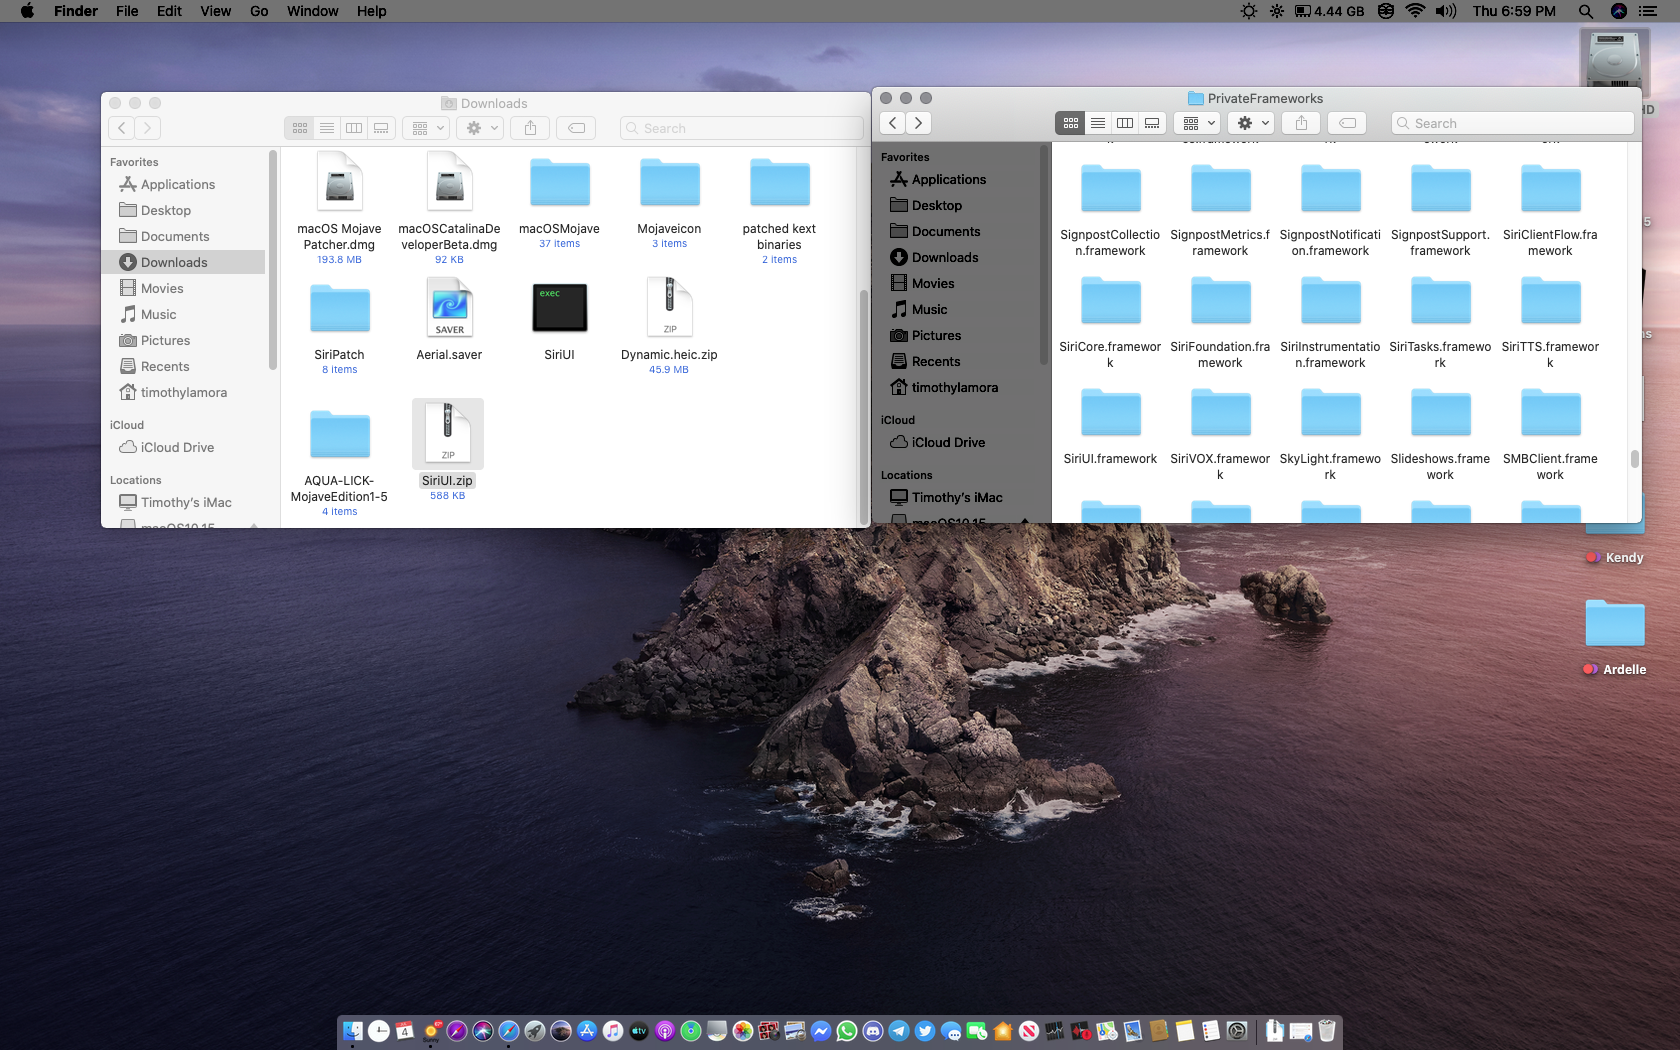Select the SkyLight.framework folder
The image size is (1680, 1050).
(x=1330, y=413)
